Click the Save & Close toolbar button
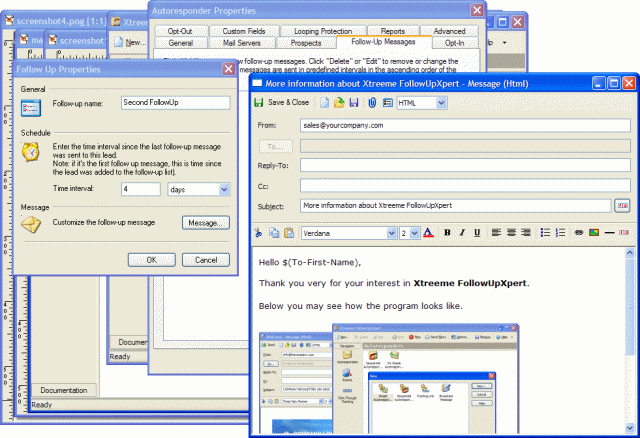The height and width of the screenshot is (438, 640). [282, 102]
